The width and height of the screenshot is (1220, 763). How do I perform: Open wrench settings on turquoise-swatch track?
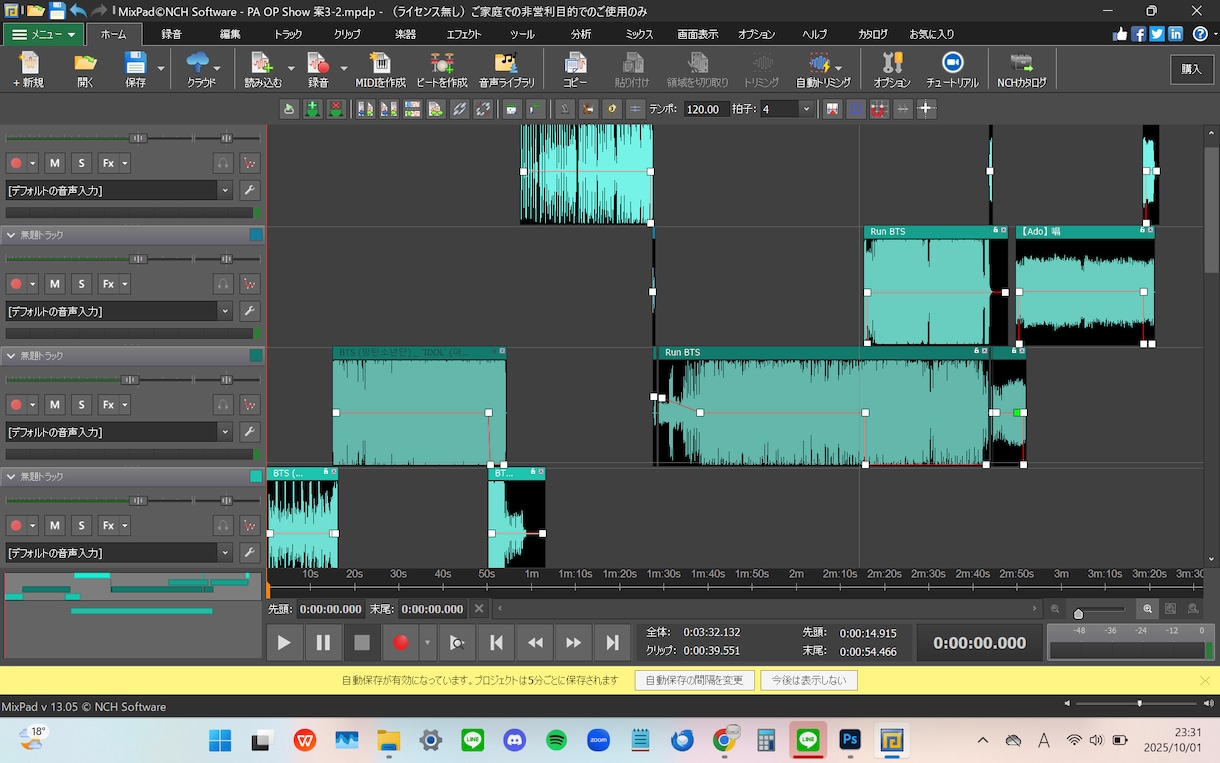tap(250, 553)
